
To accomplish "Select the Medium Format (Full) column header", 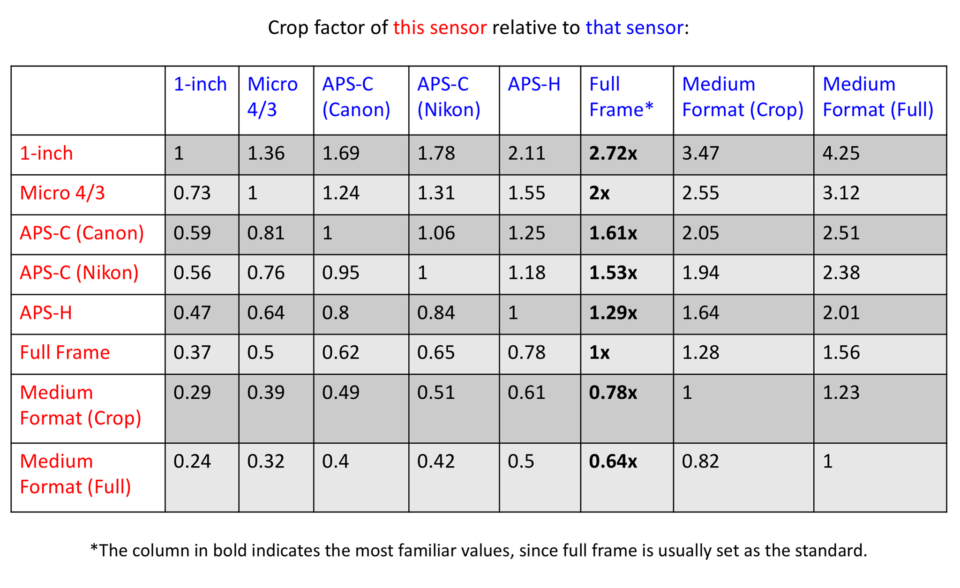I will pyautogui.click(x=877, y=97).
